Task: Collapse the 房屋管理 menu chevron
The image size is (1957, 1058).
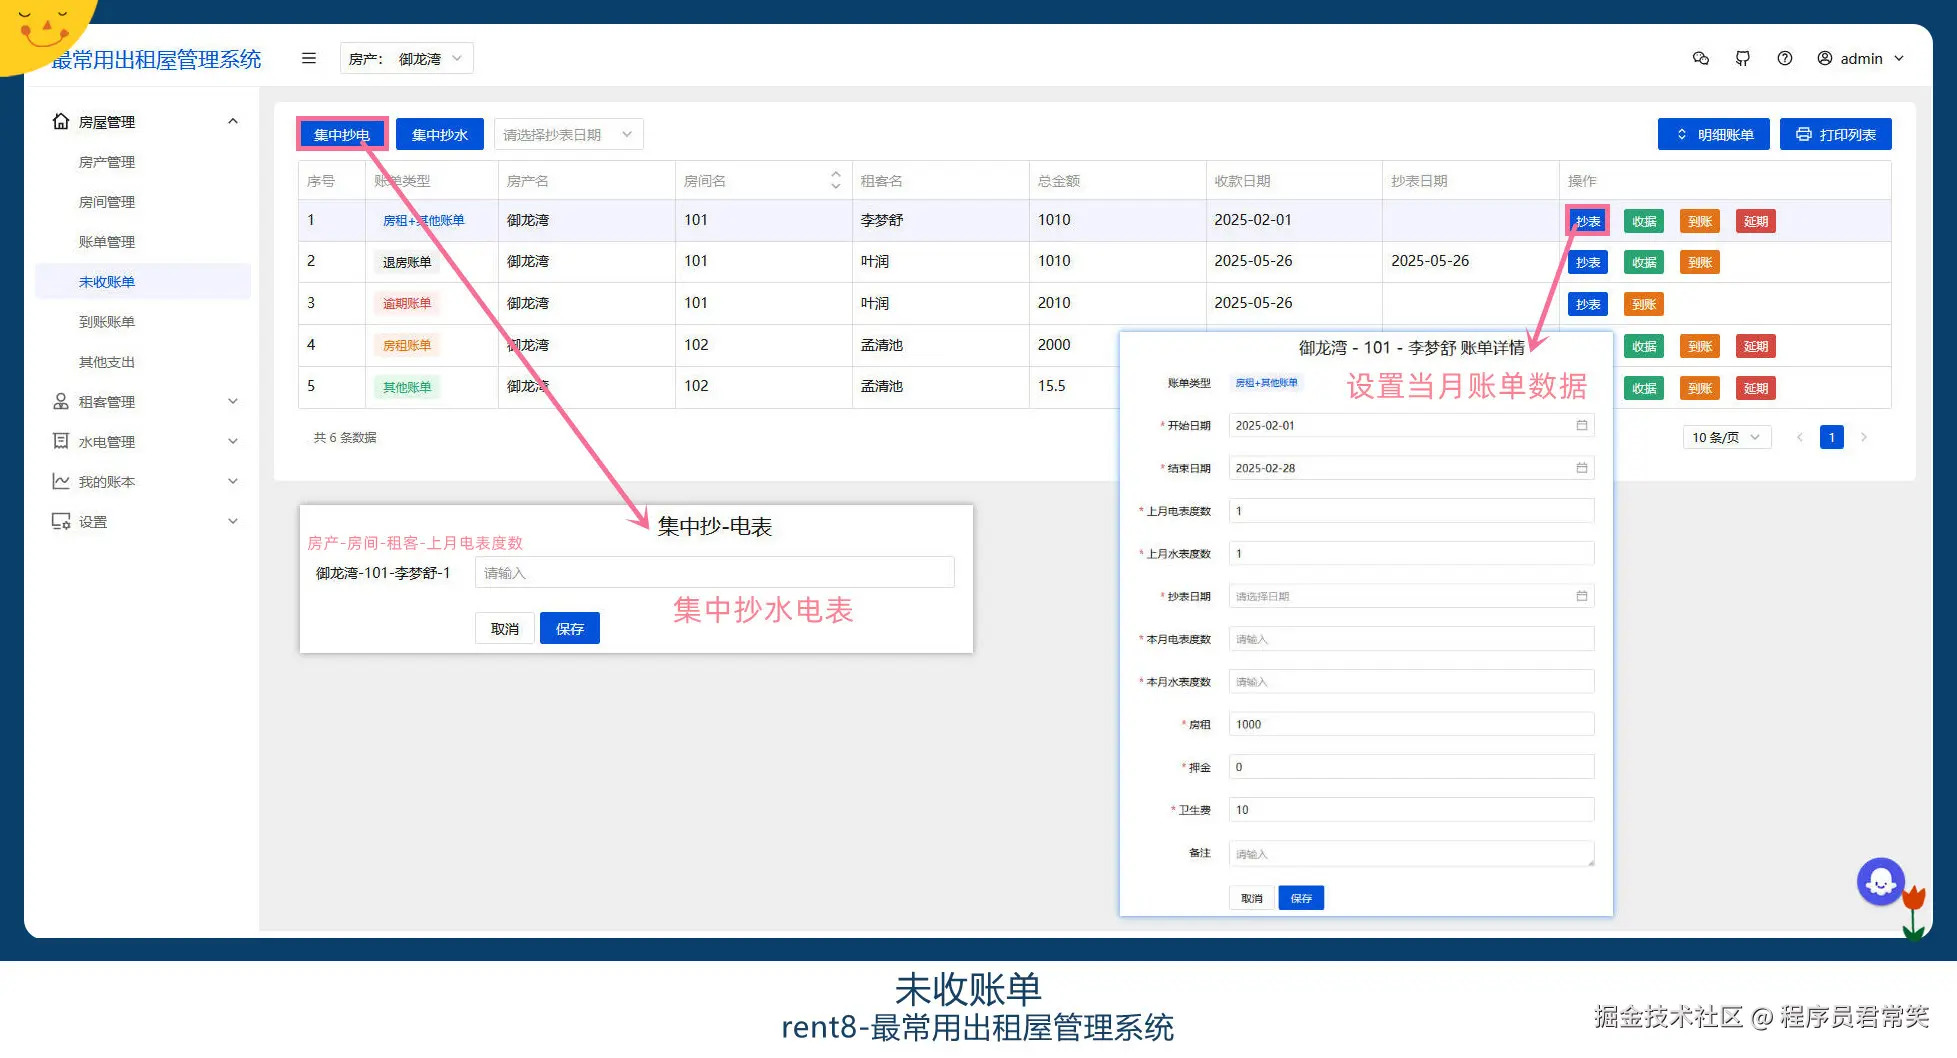Action: pos(233,121)
